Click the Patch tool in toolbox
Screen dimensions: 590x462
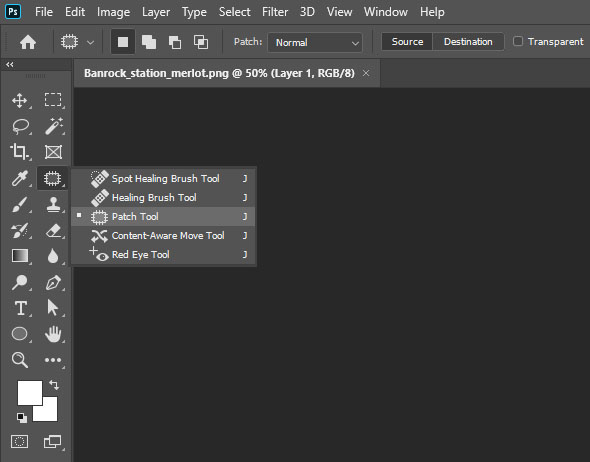tap(52, 178)
